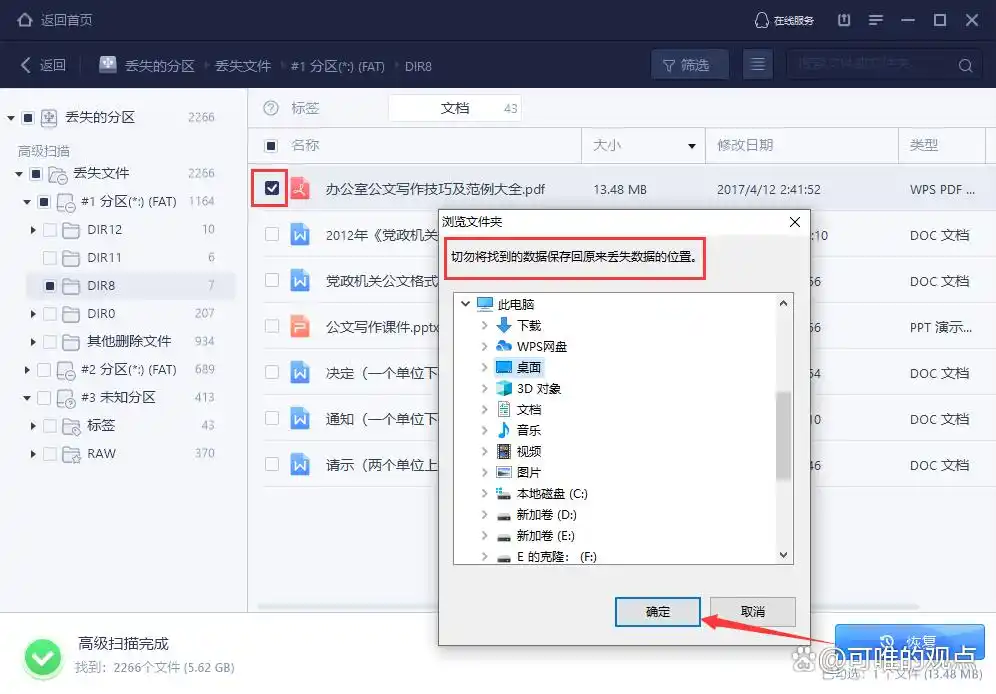Expand the 标签 tree node

point(33,426)
